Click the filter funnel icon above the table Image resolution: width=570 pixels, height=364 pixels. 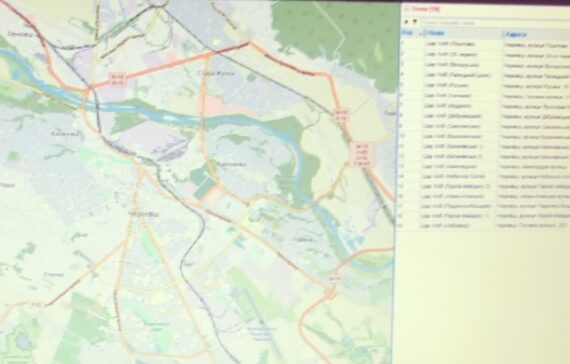[414, 22]
